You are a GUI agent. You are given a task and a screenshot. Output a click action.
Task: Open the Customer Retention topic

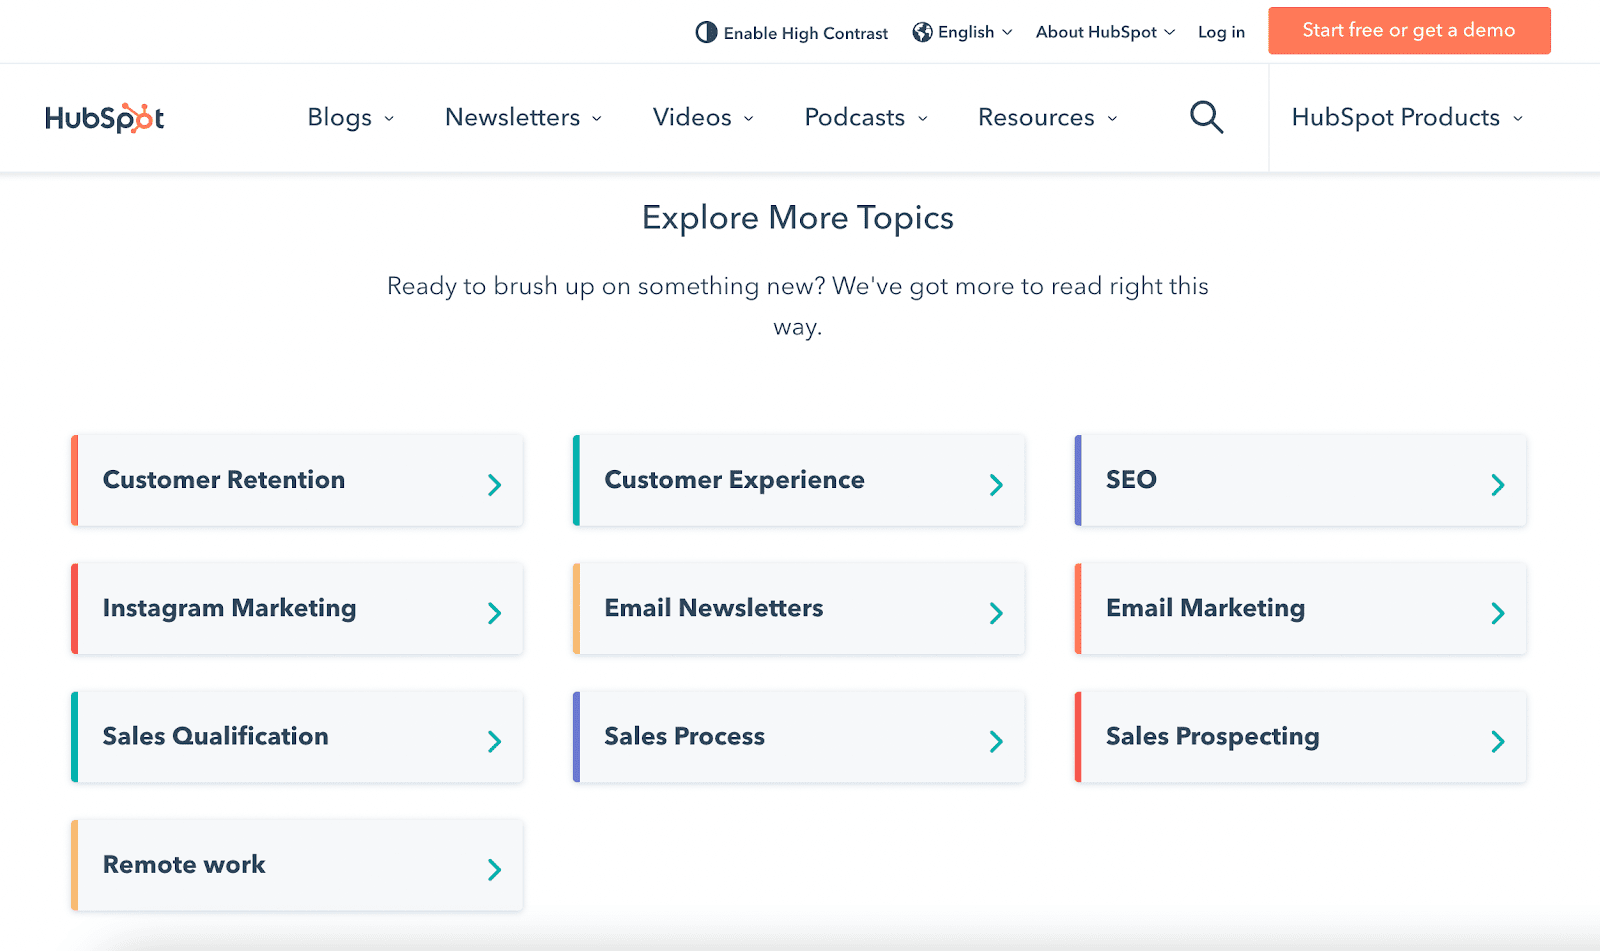(x=297, y=480)
